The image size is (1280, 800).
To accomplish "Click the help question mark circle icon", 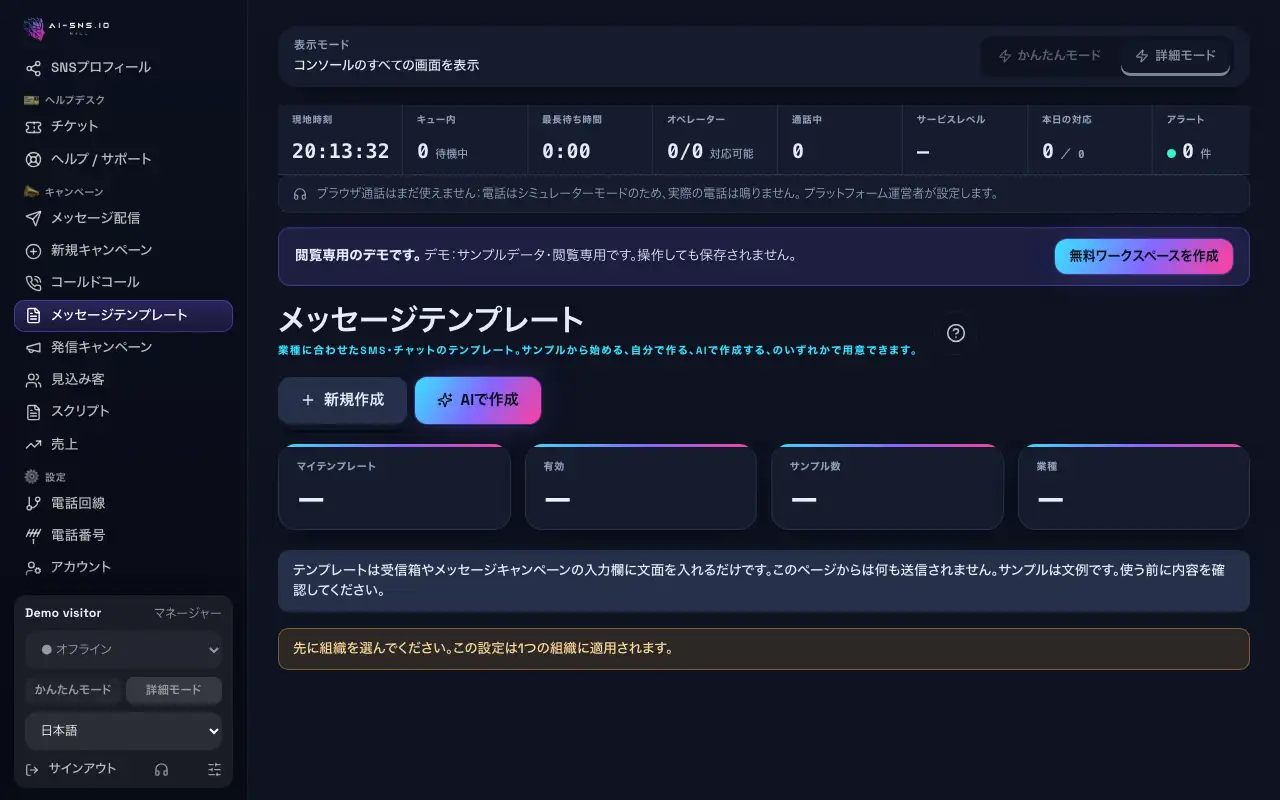I will (956, 333).
